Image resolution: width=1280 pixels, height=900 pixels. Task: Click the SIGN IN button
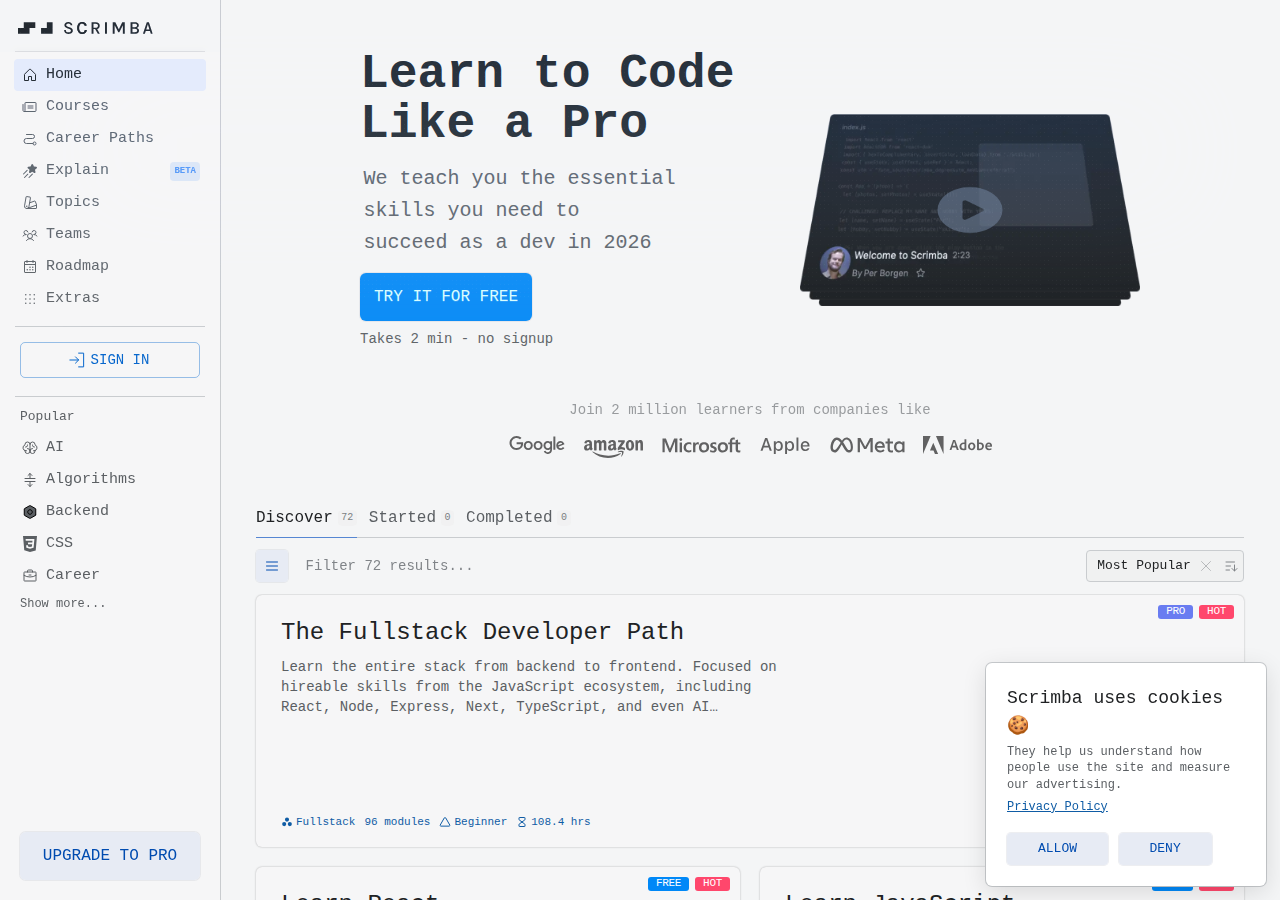(x=110, y=360)
